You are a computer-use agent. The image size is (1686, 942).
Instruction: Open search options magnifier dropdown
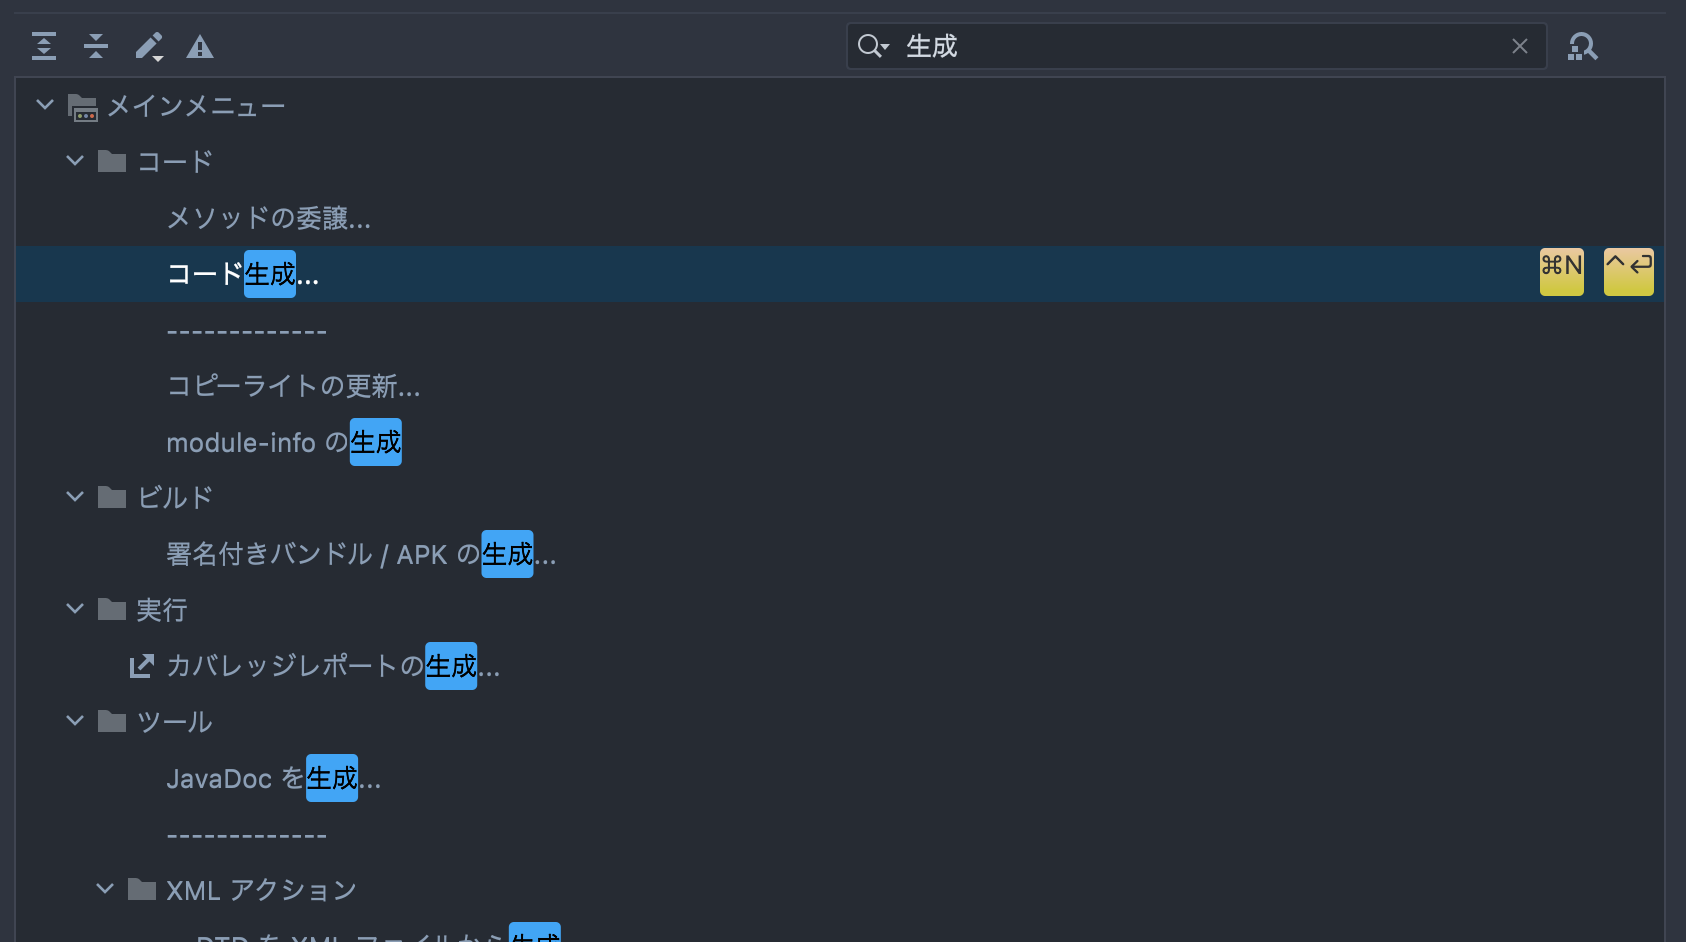coord(873,46)
